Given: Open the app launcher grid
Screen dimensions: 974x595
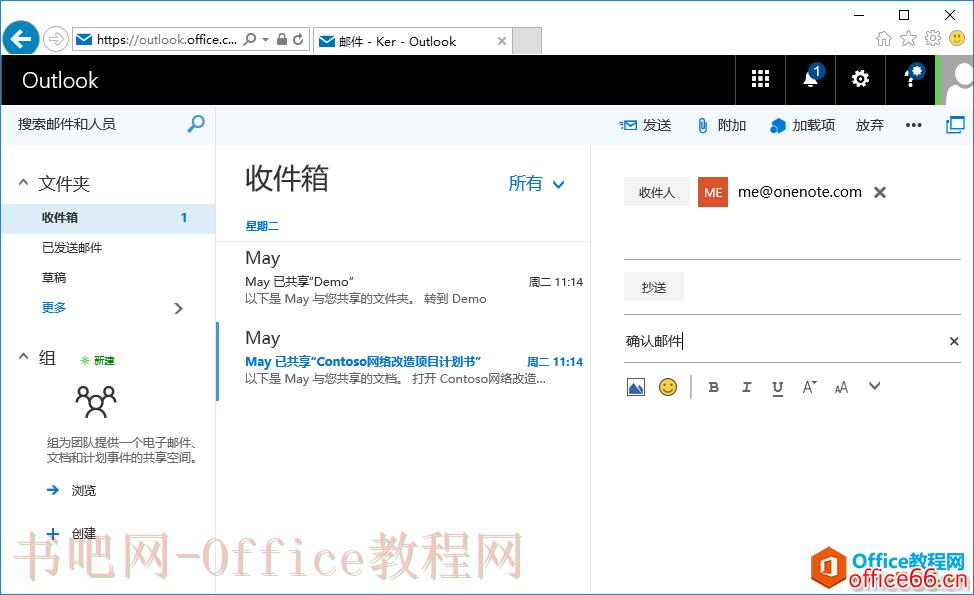Looking at the screenshot, I should 760,79.
